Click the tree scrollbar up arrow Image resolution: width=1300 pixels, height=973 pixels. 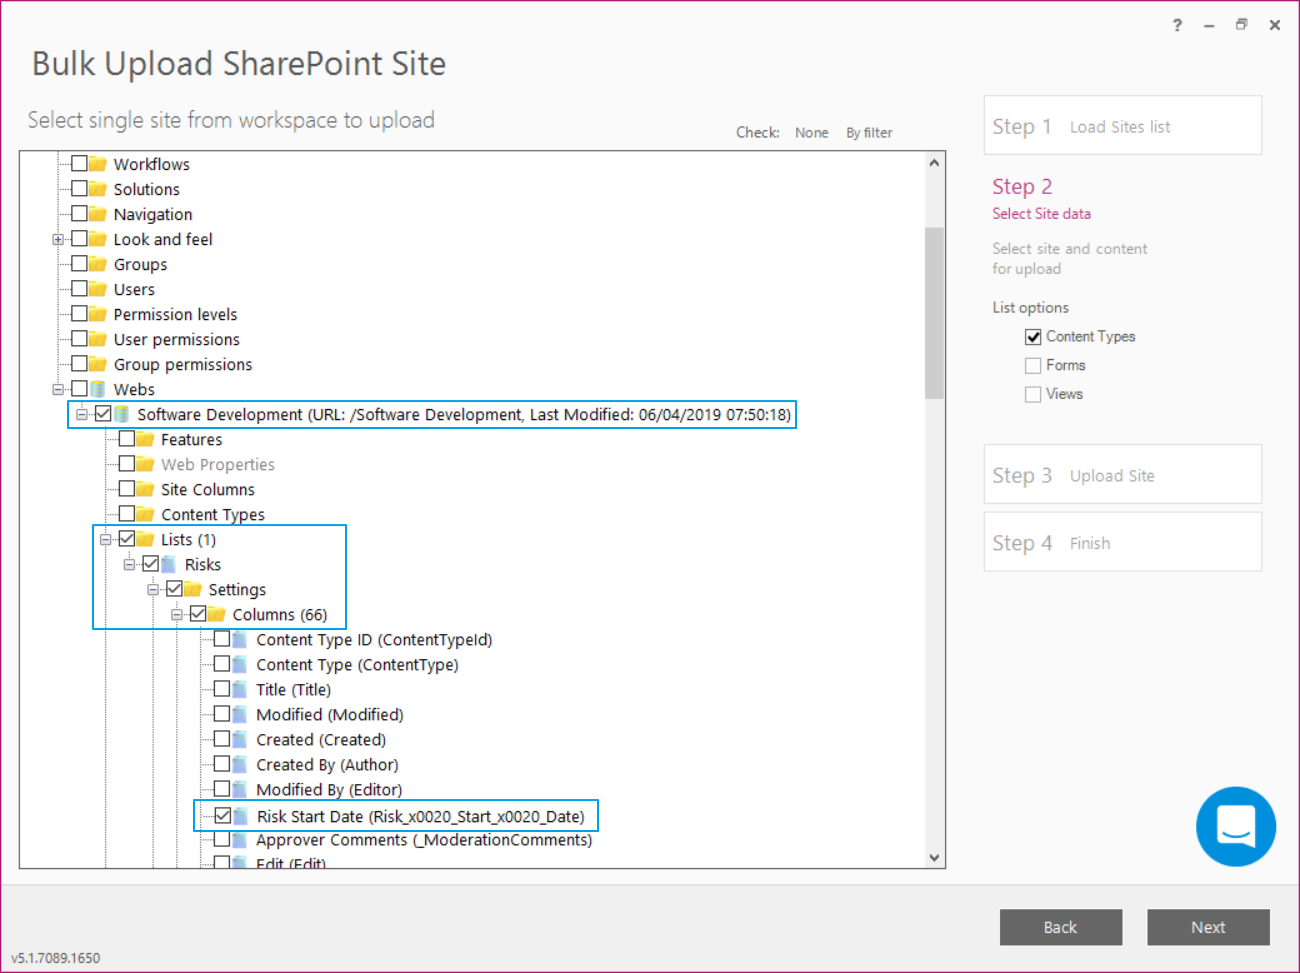click(934, 162)
